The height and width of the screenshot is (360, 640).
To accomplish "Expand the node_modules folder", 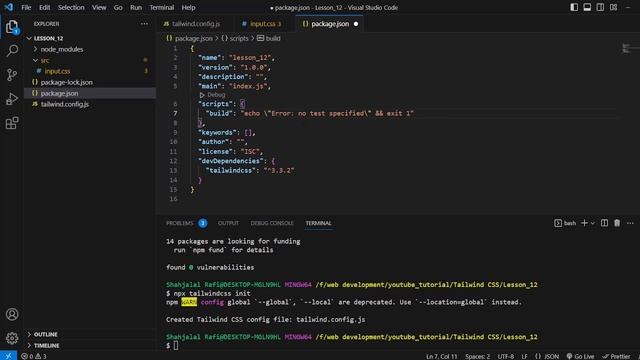I will [x=62, y=49].
